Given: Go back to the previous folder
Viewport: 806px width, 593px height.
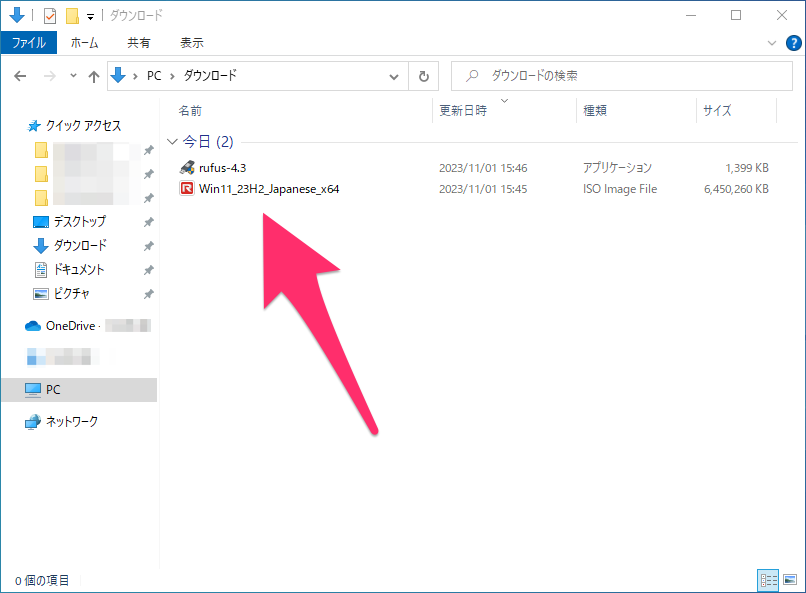Looking at the screenshot, I should pos(21,75).
